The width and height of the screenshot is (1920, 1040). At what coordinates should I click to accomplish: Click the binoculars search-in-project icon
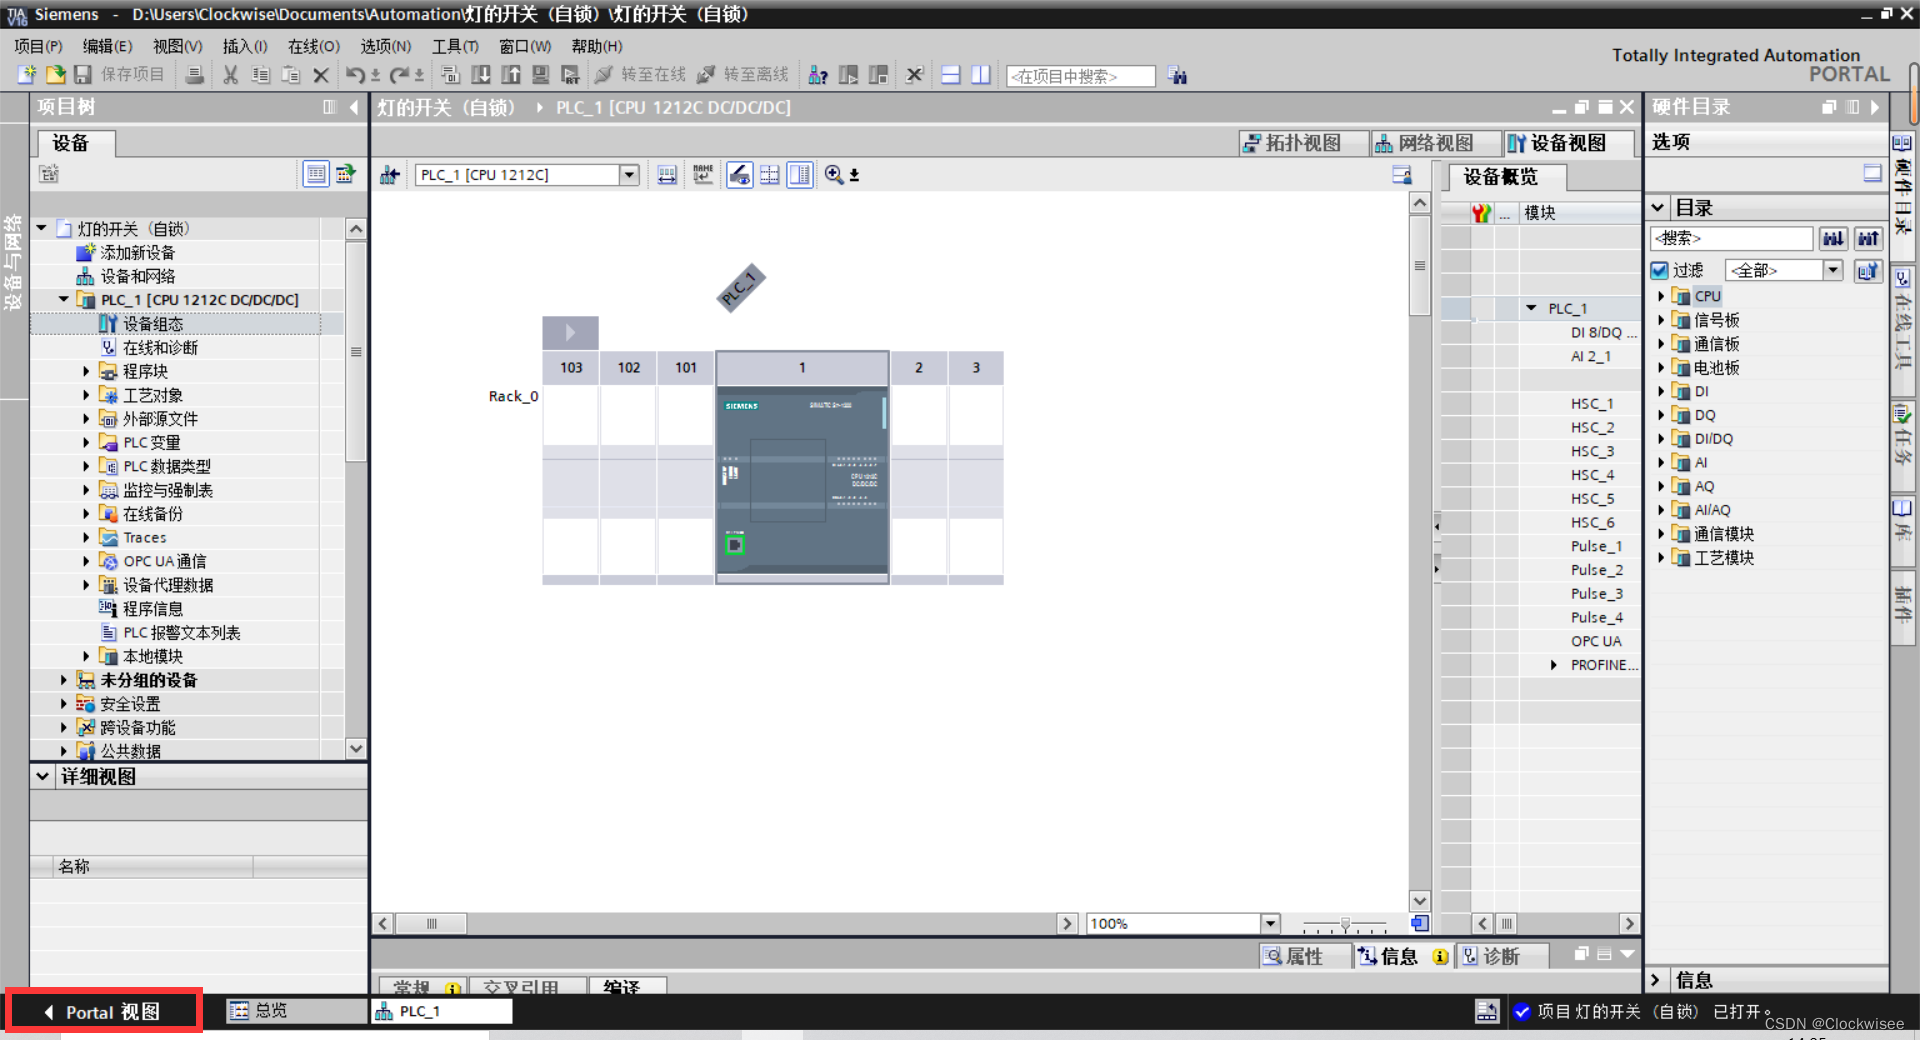(x=1178, y=76)
